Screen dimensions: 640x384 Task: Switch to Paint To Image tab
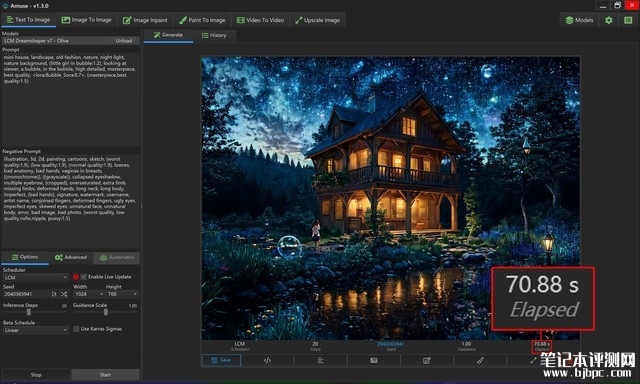click(x=202, y=20)
